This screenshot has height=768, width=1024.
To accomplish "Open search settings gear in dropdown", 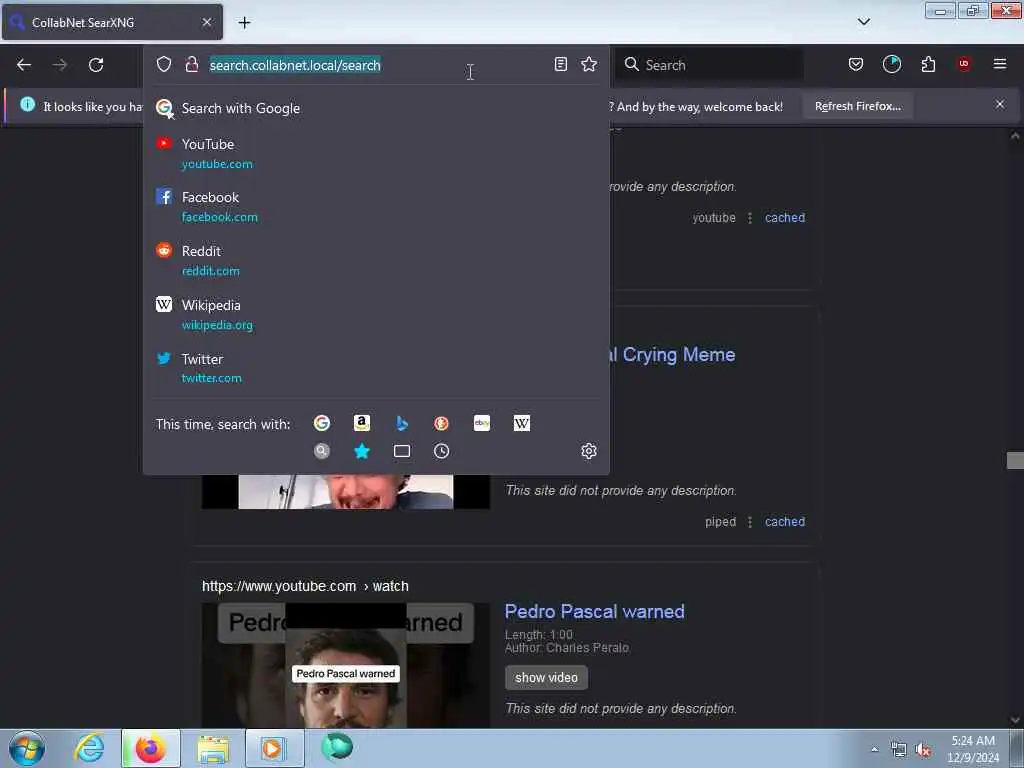I will tap(588, 451).
